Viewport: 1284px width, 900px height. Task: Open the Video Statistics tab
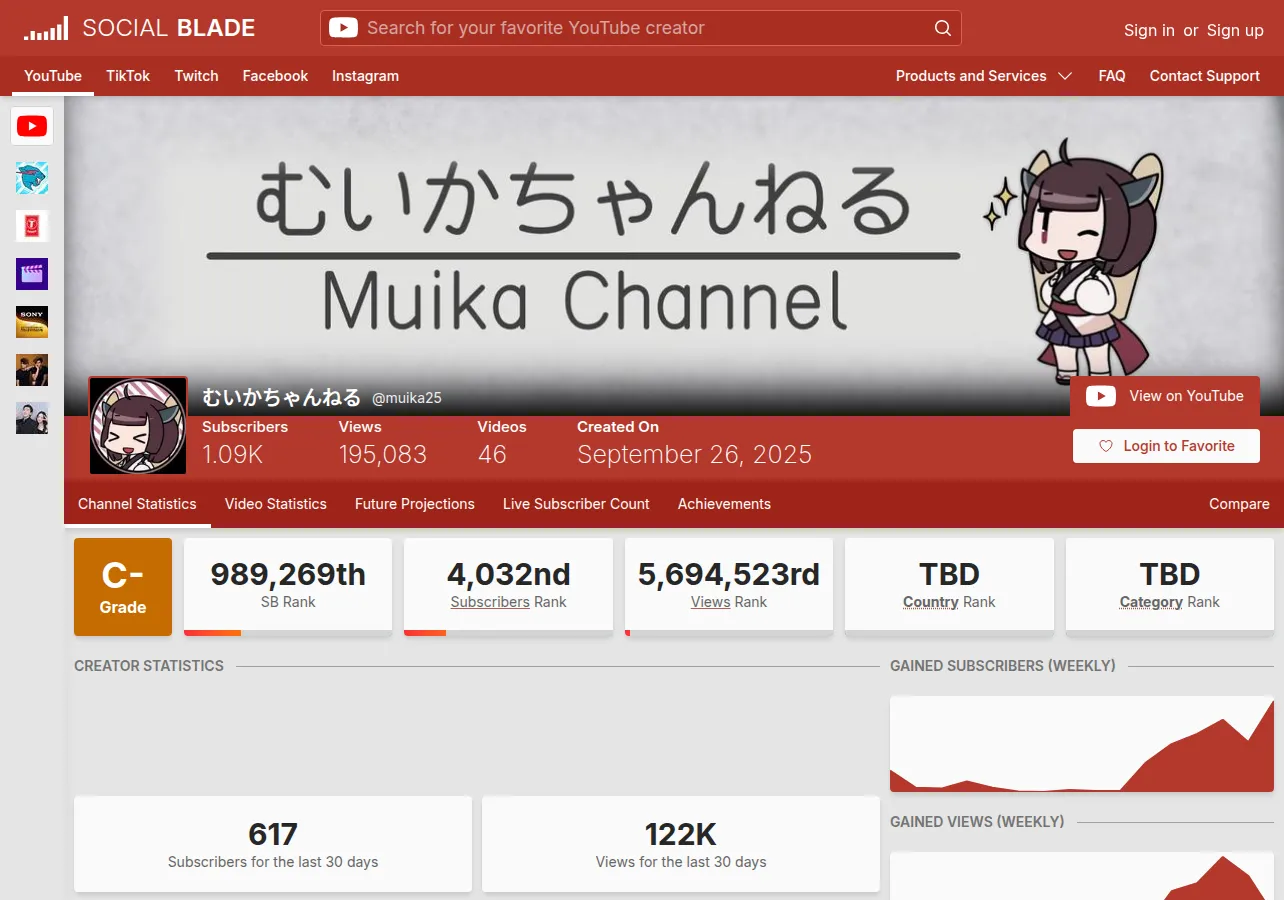pos(276,504)
